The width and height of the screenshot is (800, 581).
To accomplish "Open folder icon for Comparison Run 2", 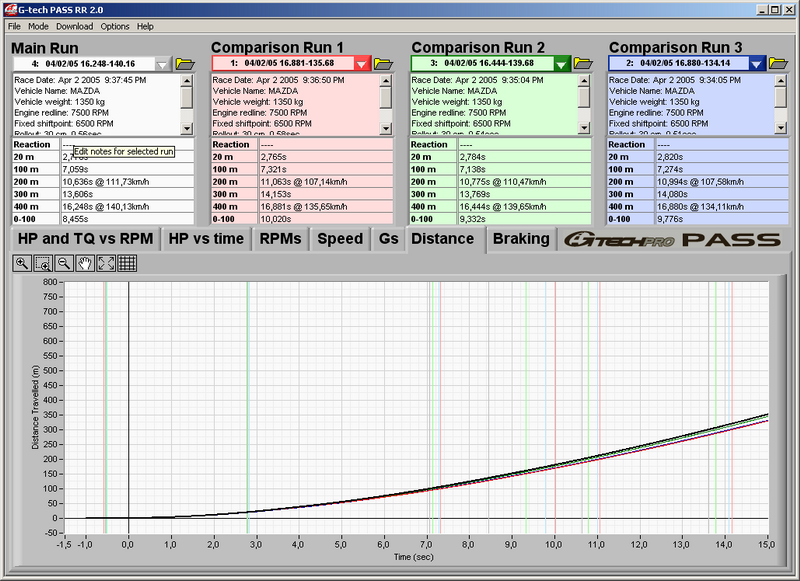I will click(x=583, y=63).
